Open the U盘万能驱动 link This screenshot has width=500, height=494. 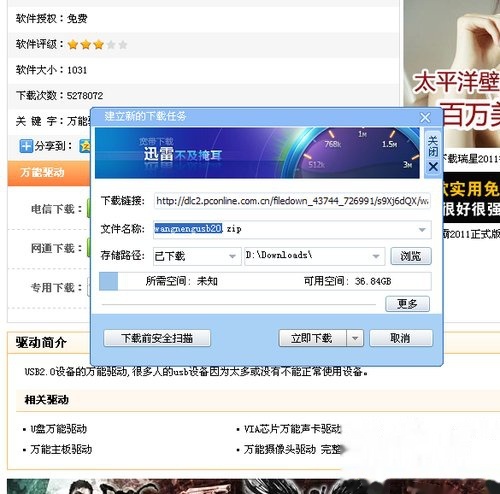(x=59, y=429)
